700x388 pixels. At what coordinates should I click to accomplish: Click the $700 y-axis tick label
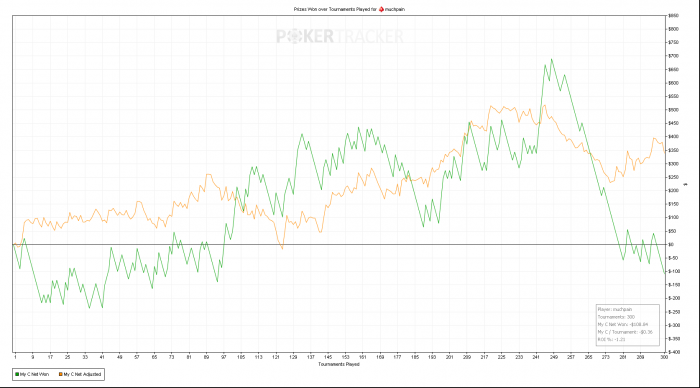point(673,56)
